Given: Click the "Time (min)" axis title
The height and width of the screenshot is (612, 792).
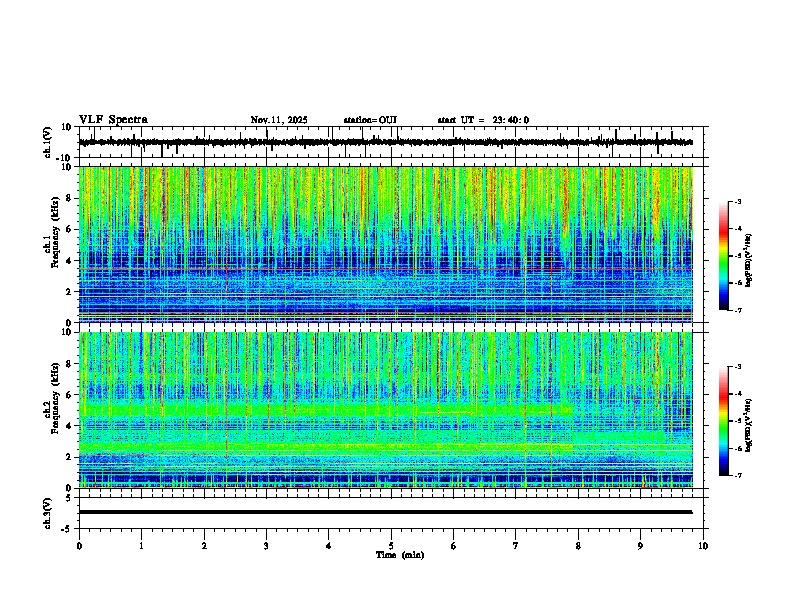Looking at the screenshot, I should coord(400,555).
